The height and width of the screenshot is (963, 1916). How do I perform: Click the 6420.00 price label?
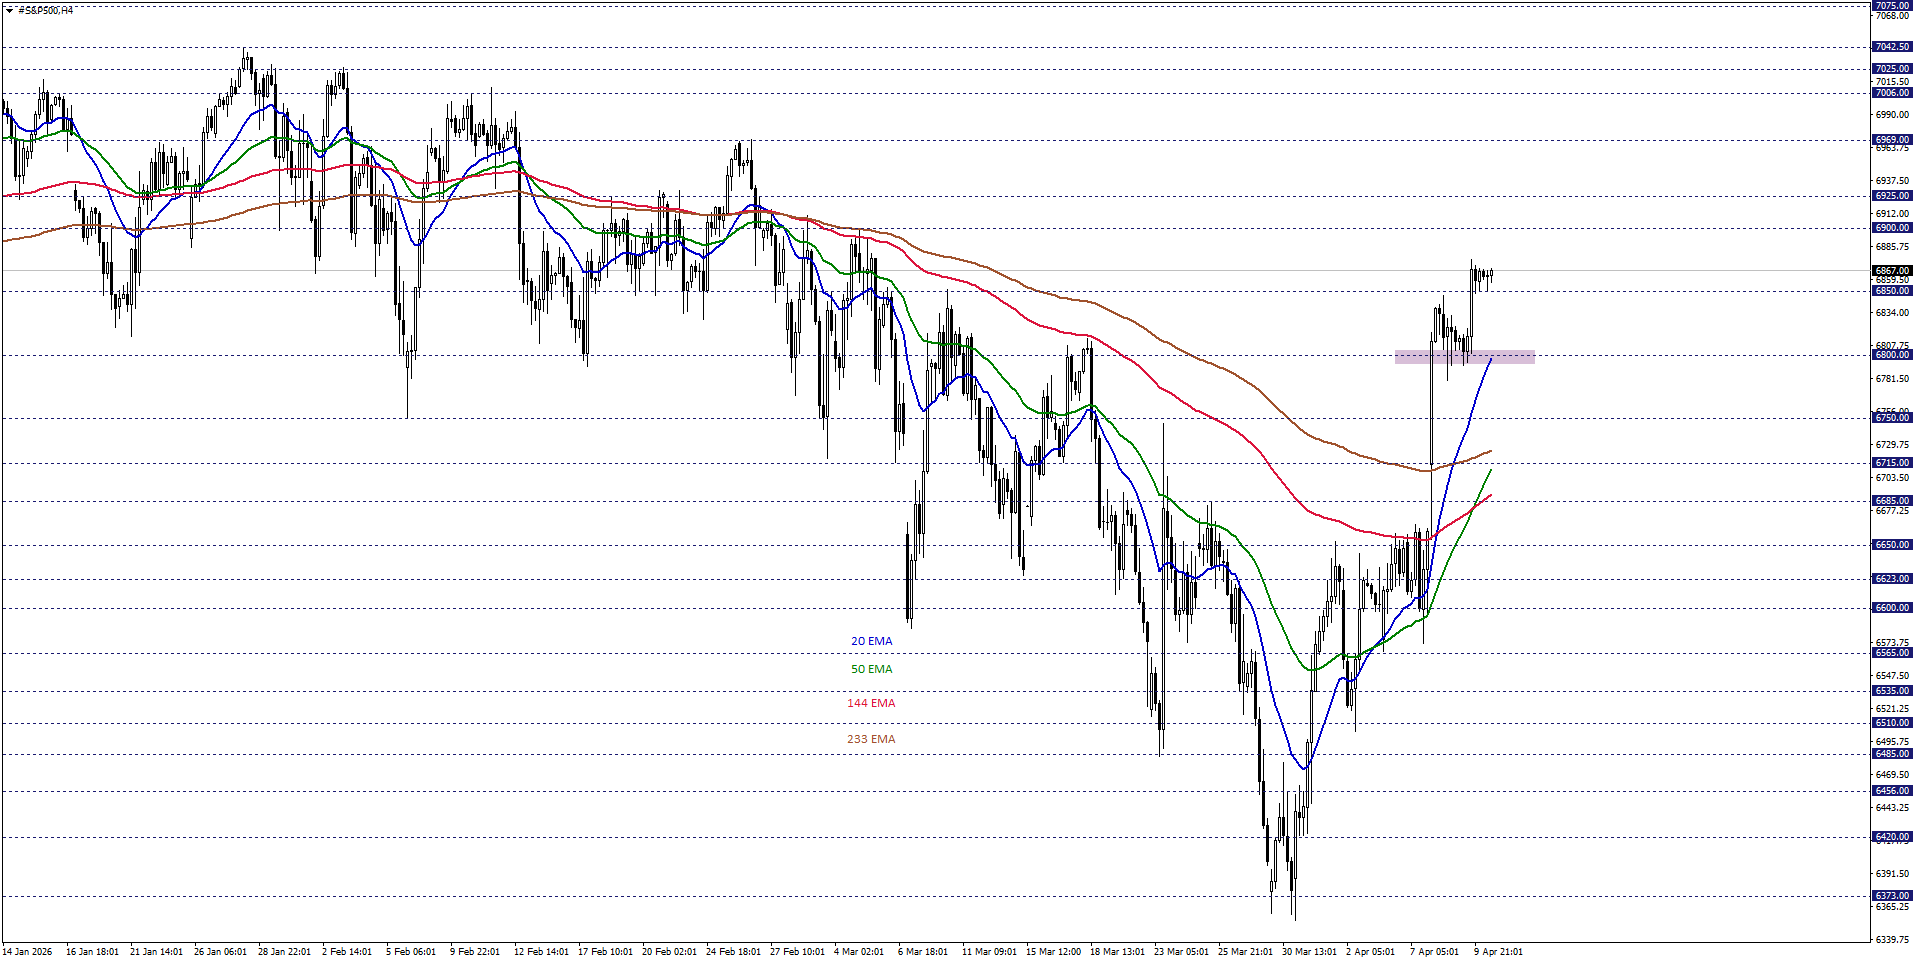pos(1893,838)
